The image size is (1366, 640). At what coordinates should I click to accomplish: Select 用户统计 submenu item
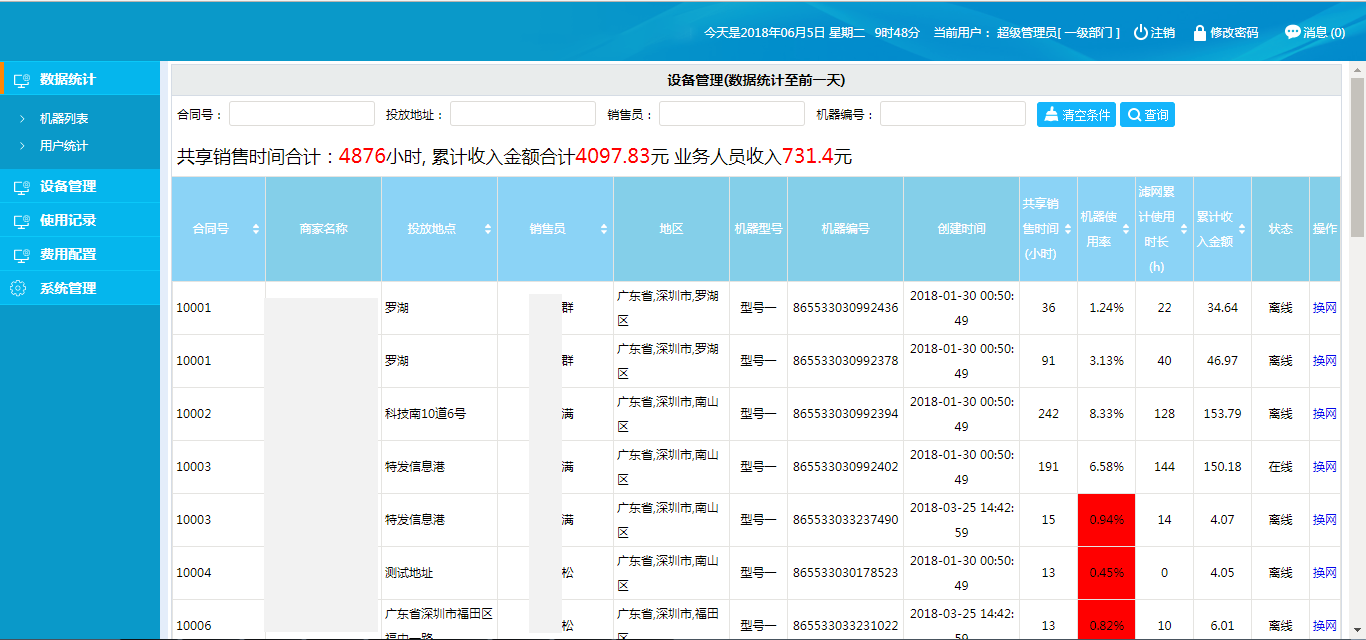click(64, 146)
